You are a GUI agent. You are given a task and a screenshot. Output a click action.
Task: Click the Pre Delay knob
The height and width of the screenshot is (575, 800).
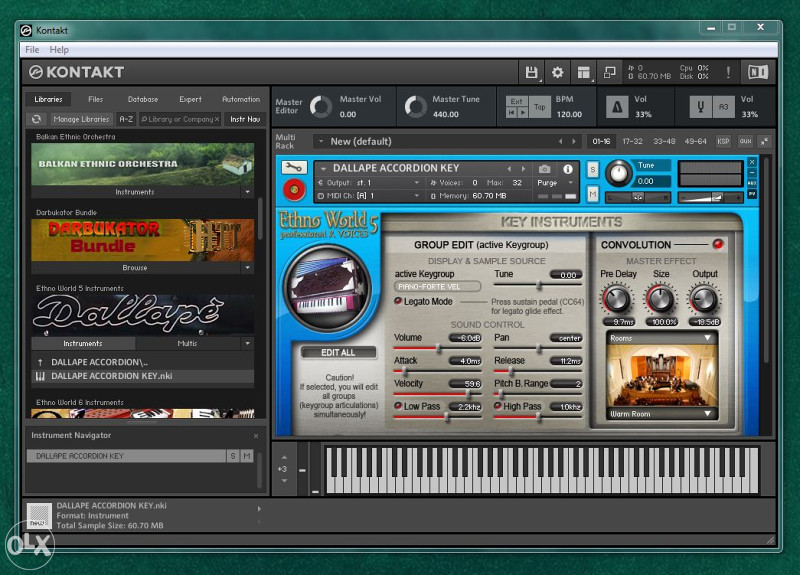(x=617, y=299)
